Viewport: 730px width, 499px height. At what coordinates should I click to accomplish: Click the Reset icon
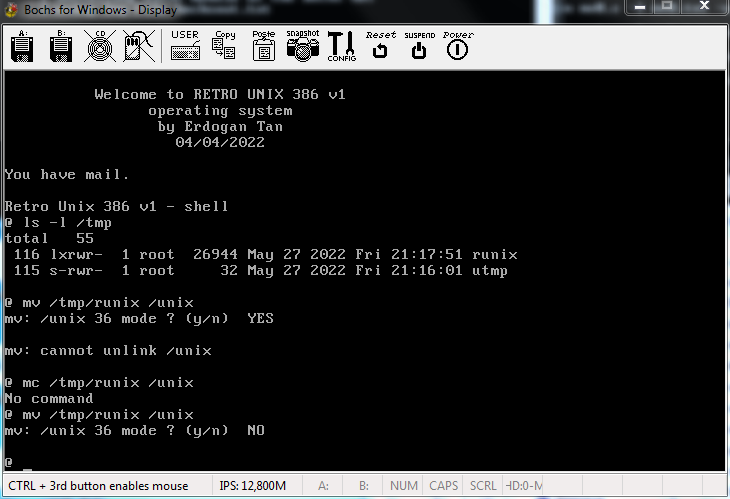click(x=380, y=46)
